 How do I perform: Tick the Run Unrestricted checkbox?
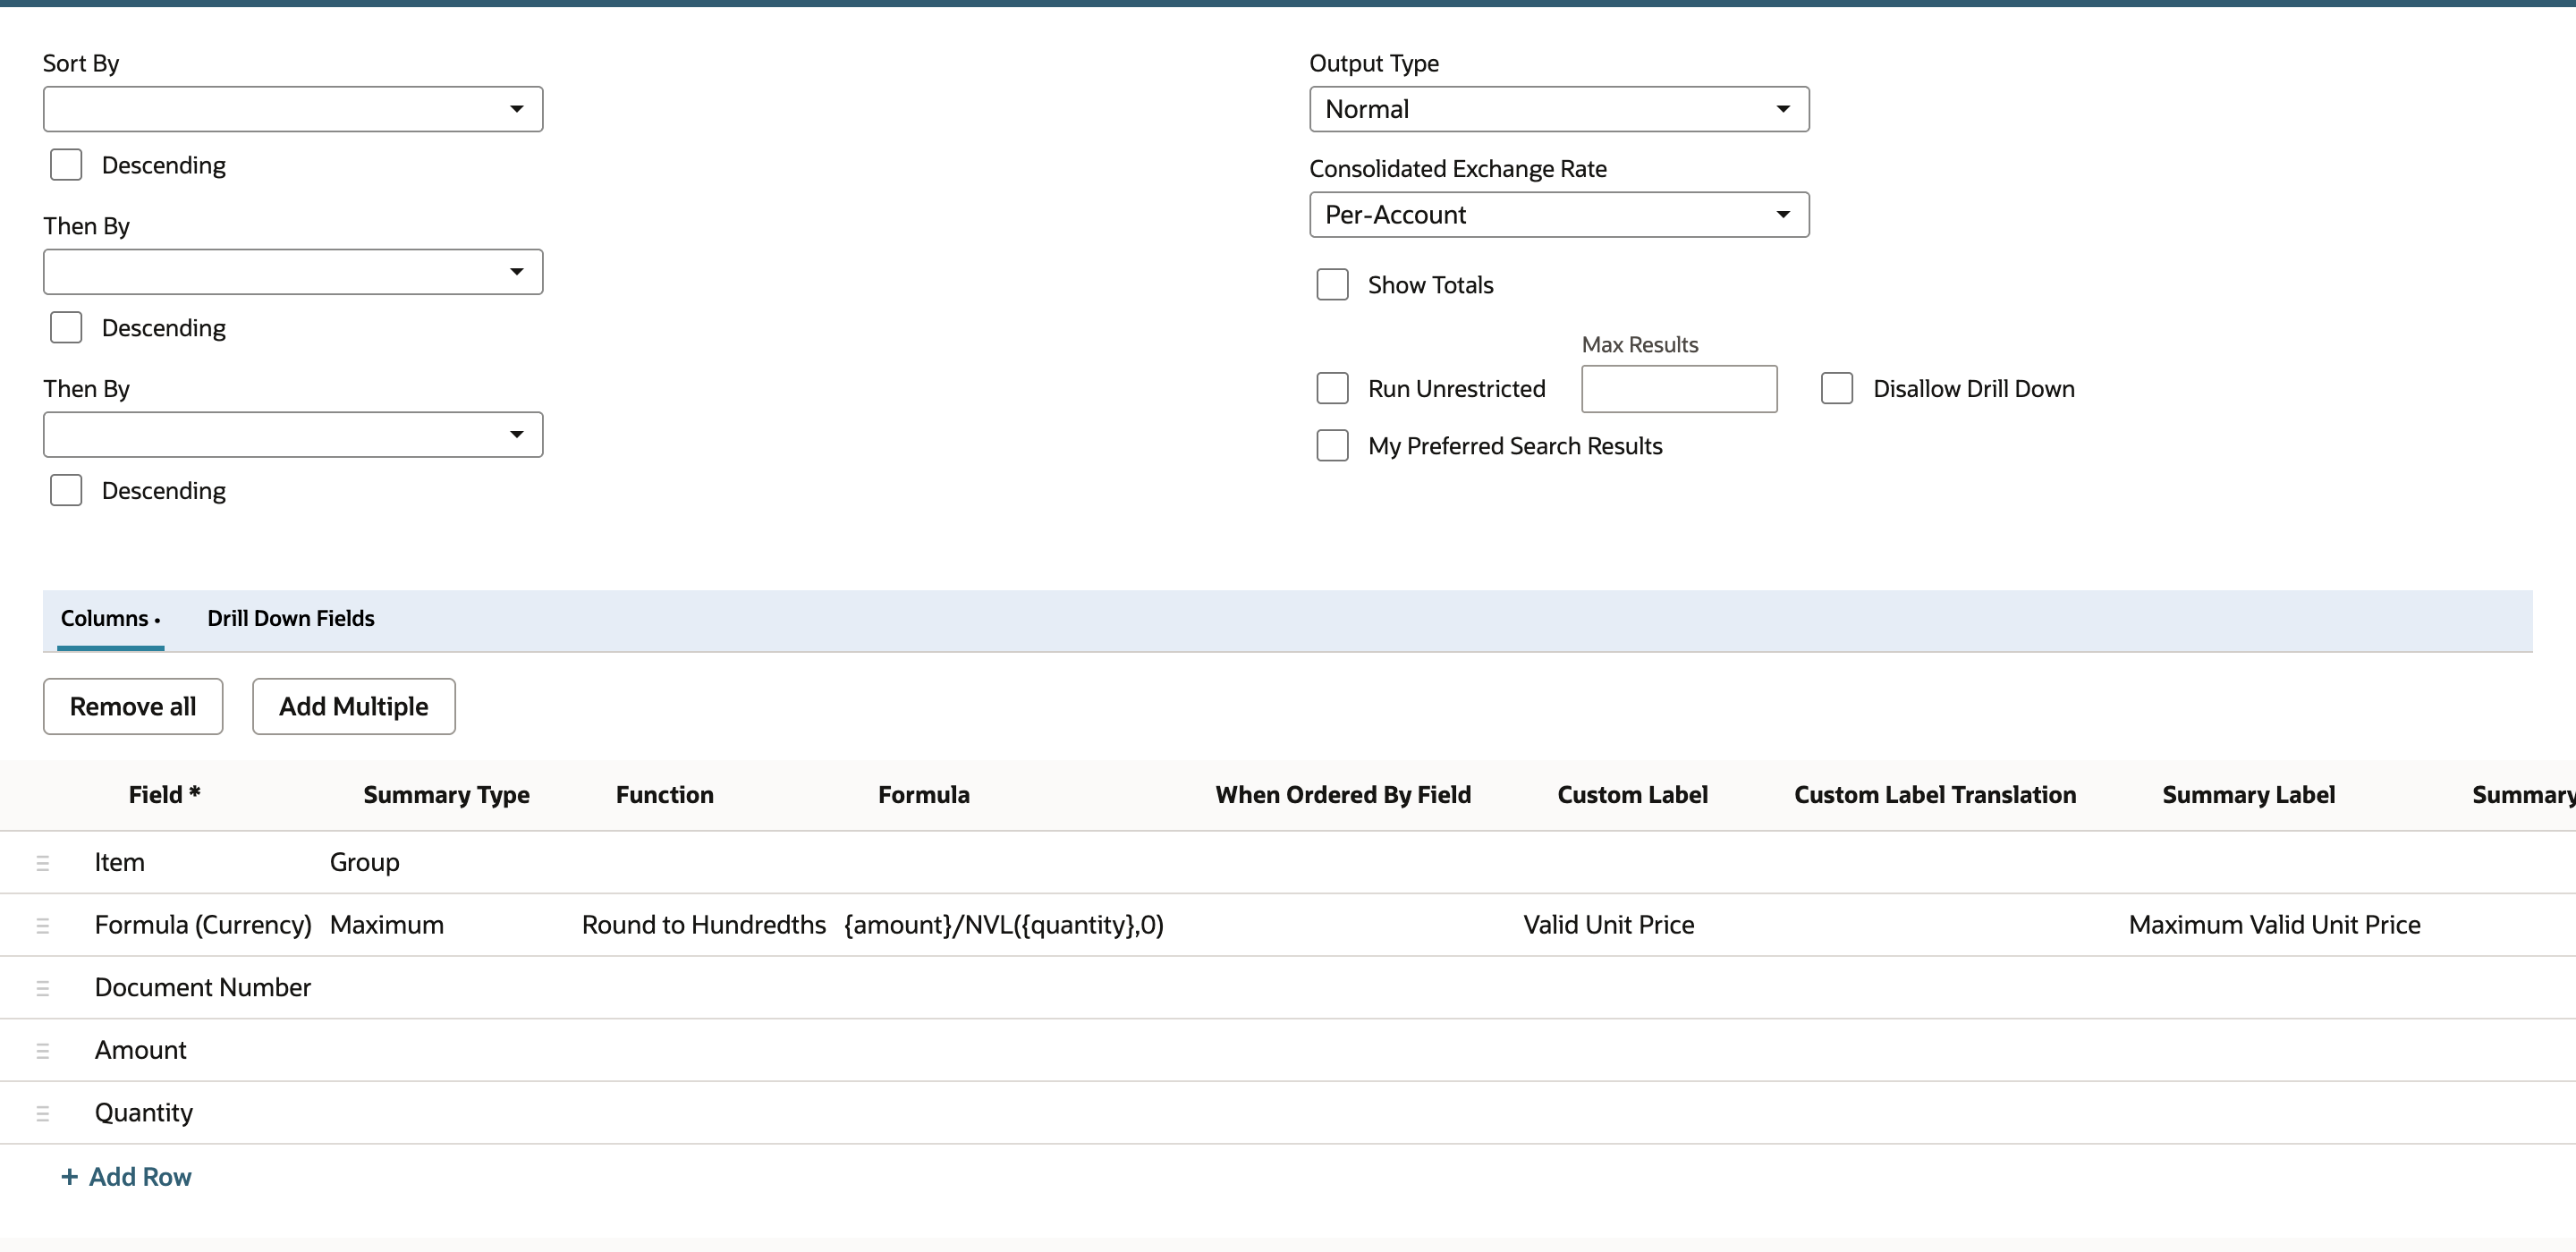tap(1332, 389)
